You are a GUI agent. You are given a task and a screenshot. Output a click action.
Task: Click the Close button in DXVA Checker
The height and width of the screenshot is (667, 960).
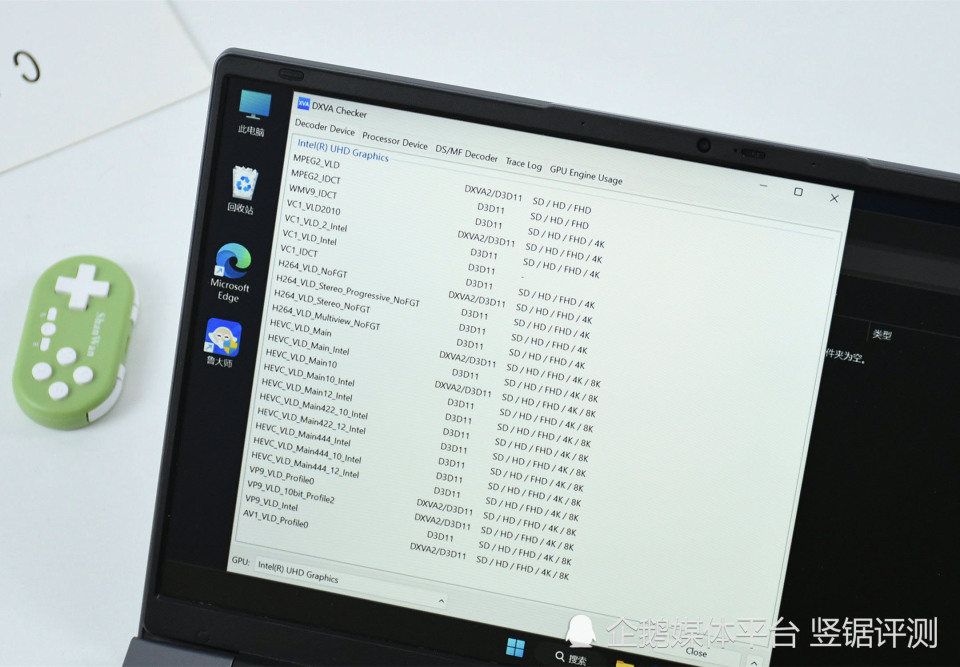(696, 652)
